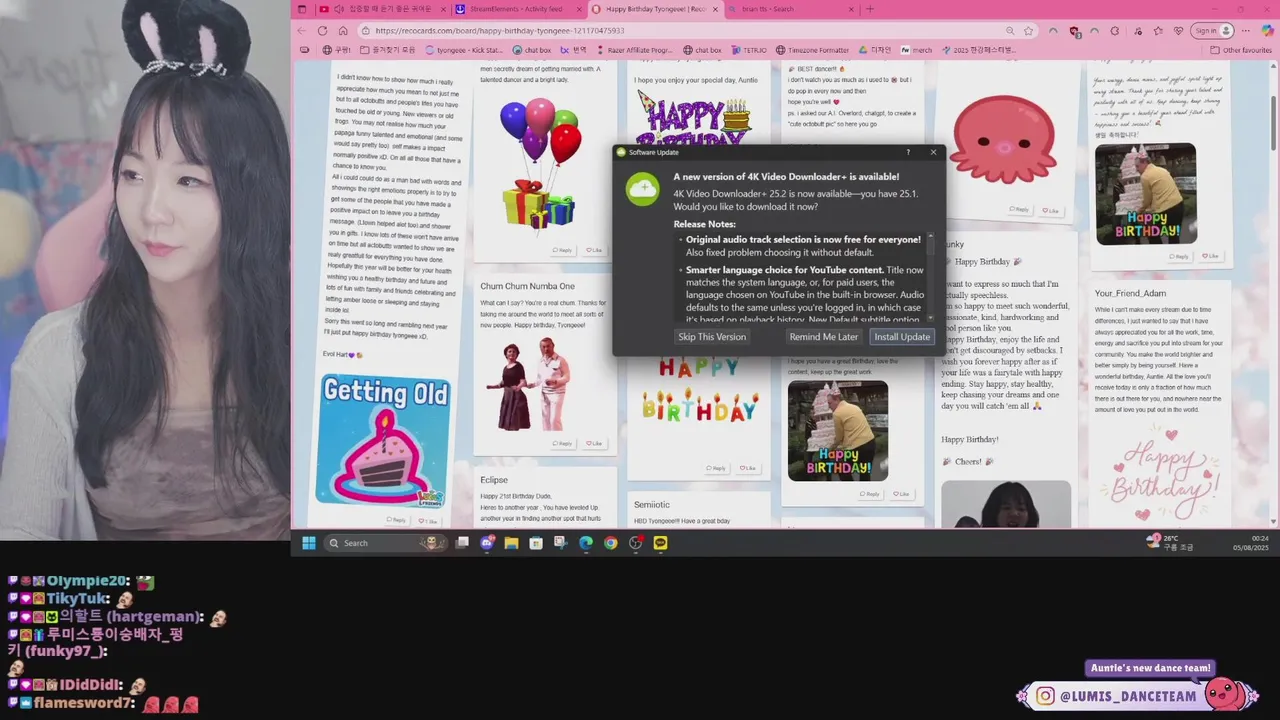Switch to the brian tts Search tab
The height and width of the screenshot is (720, 1280).
pos(790,9)
